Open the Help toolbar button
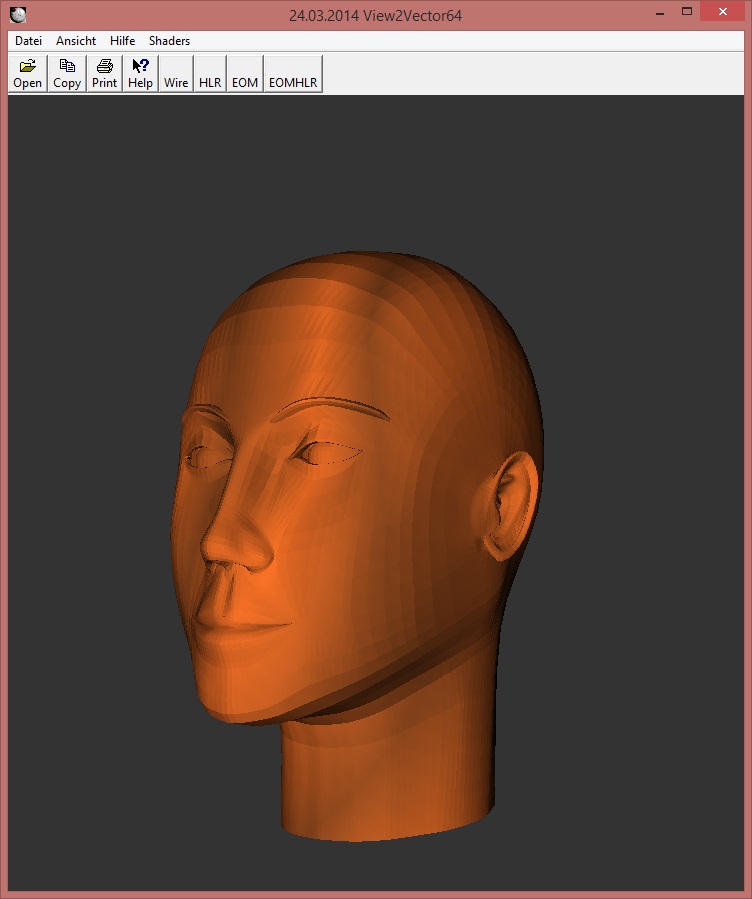Screen dimensions: 752x899 [140, 74]
